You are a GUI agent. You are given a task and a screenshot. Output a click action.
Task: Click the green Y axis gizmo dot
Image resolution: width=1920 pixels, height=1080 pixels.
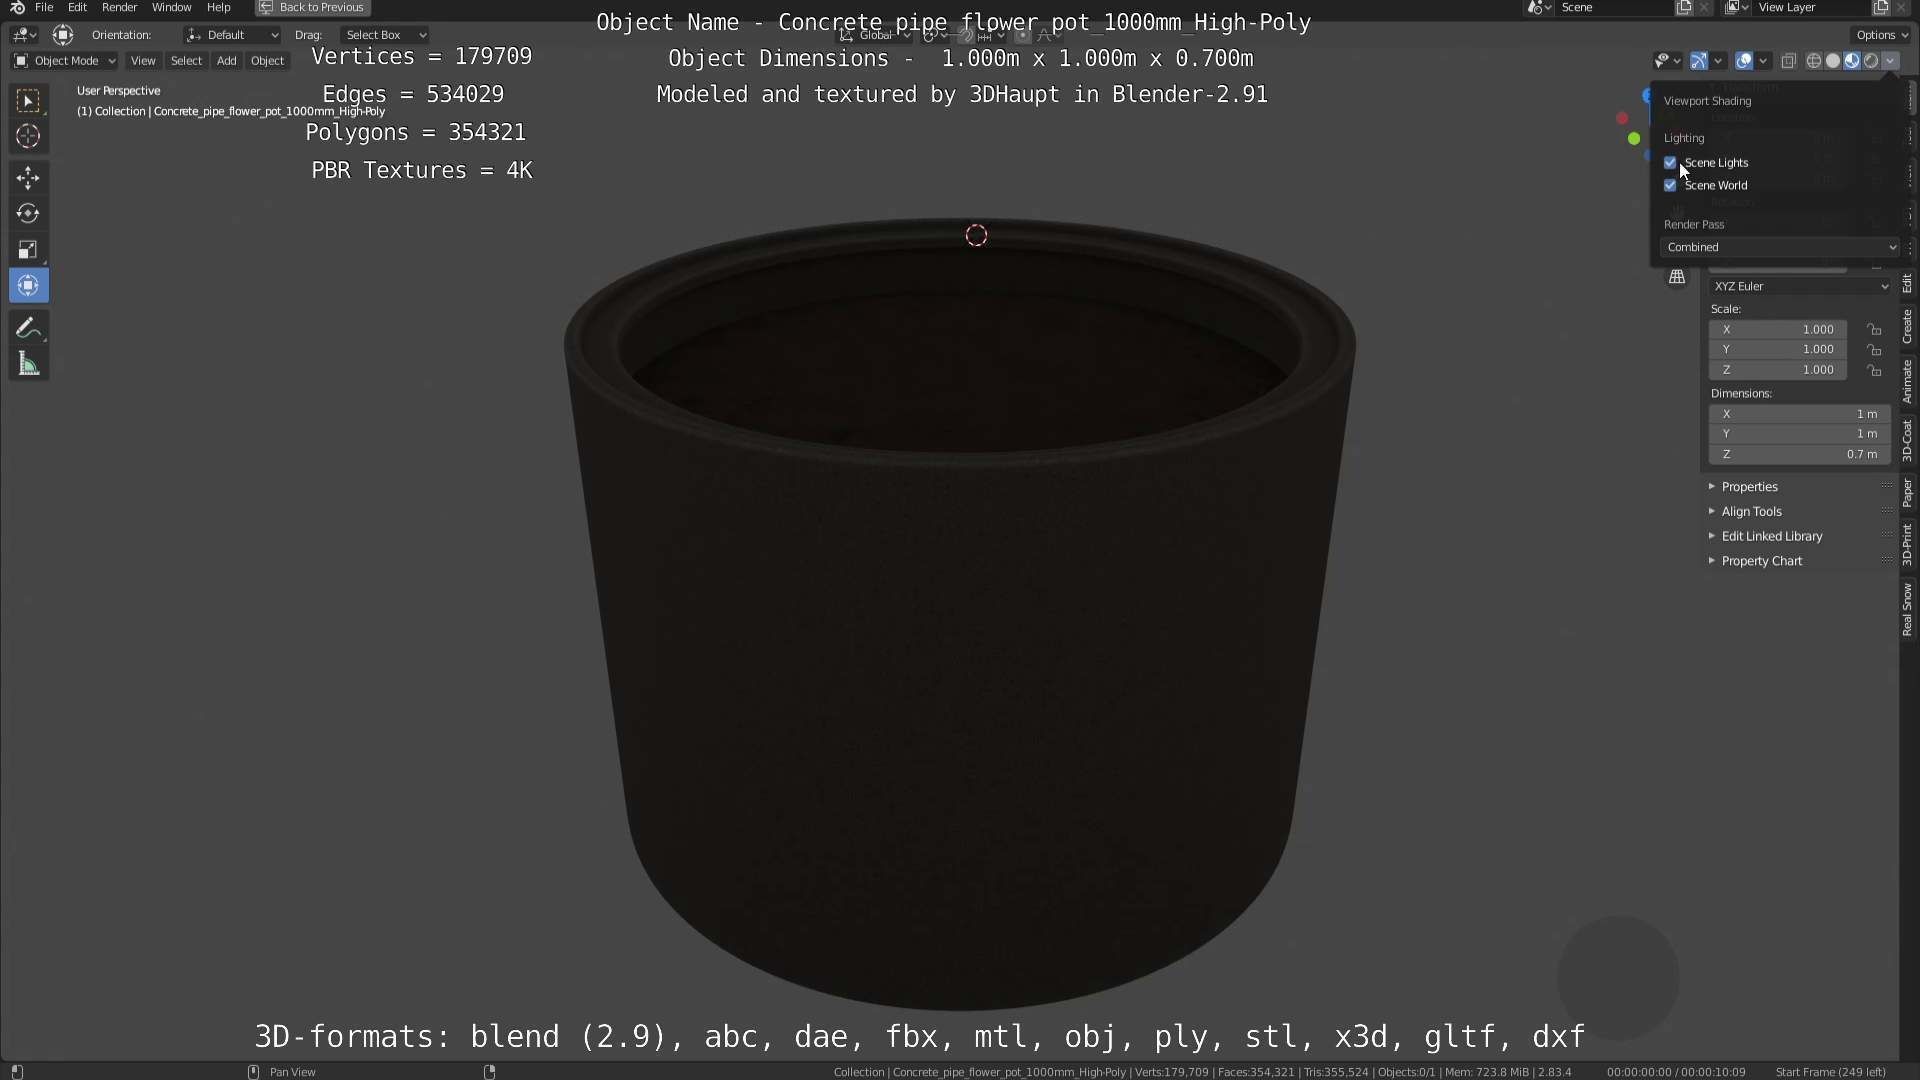click(x=1634, y=138)
